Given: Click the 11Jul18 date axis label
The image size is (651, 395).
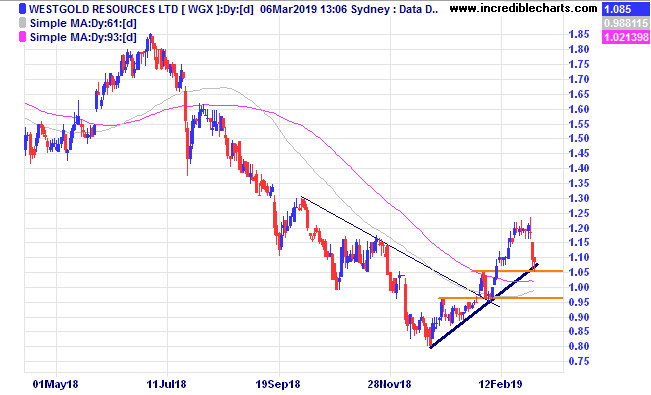Looking at the screenshot, I should pos(166,384).
